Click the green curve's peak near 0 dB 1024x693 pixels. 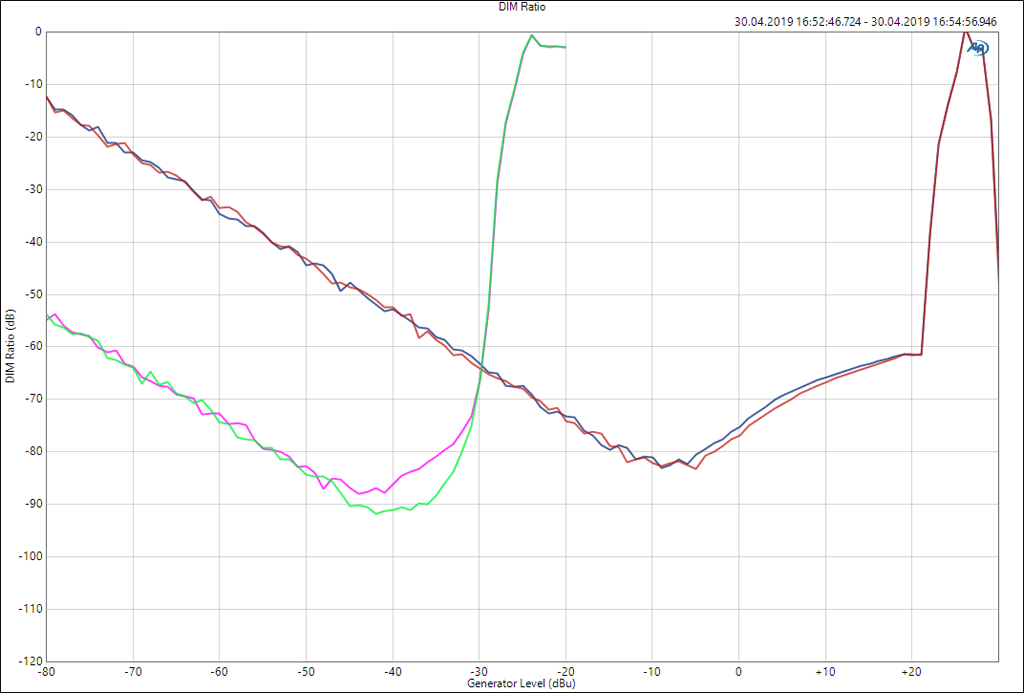[531, 36]
